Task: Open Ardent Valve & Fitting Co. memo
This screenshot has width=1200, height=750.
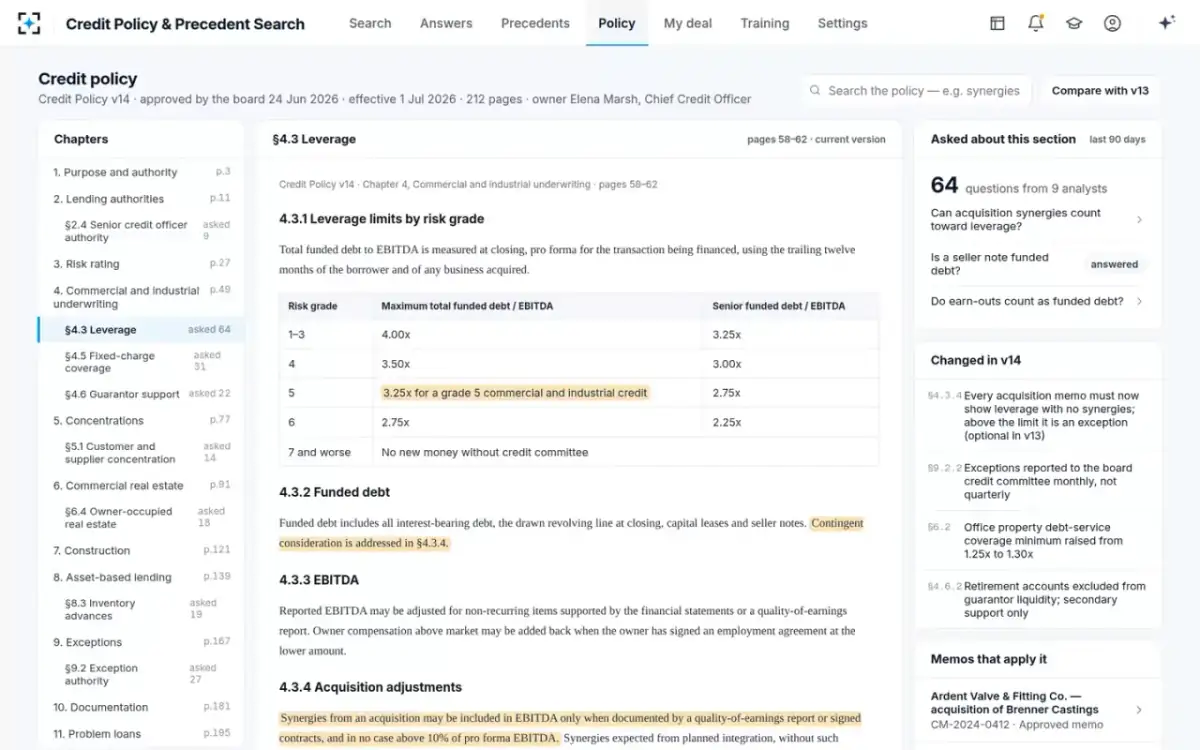Action: (1038, 710)
